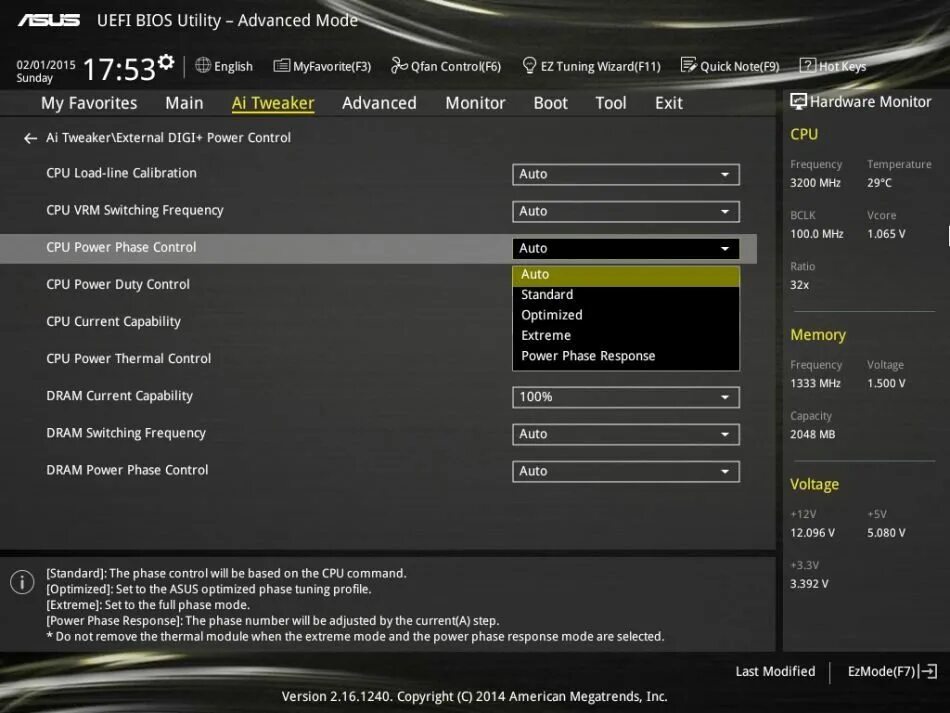The height and width of the screenshot is (713, 950).
Task: Open DRAM Power Phase Control dropdown
Action: 626,471
